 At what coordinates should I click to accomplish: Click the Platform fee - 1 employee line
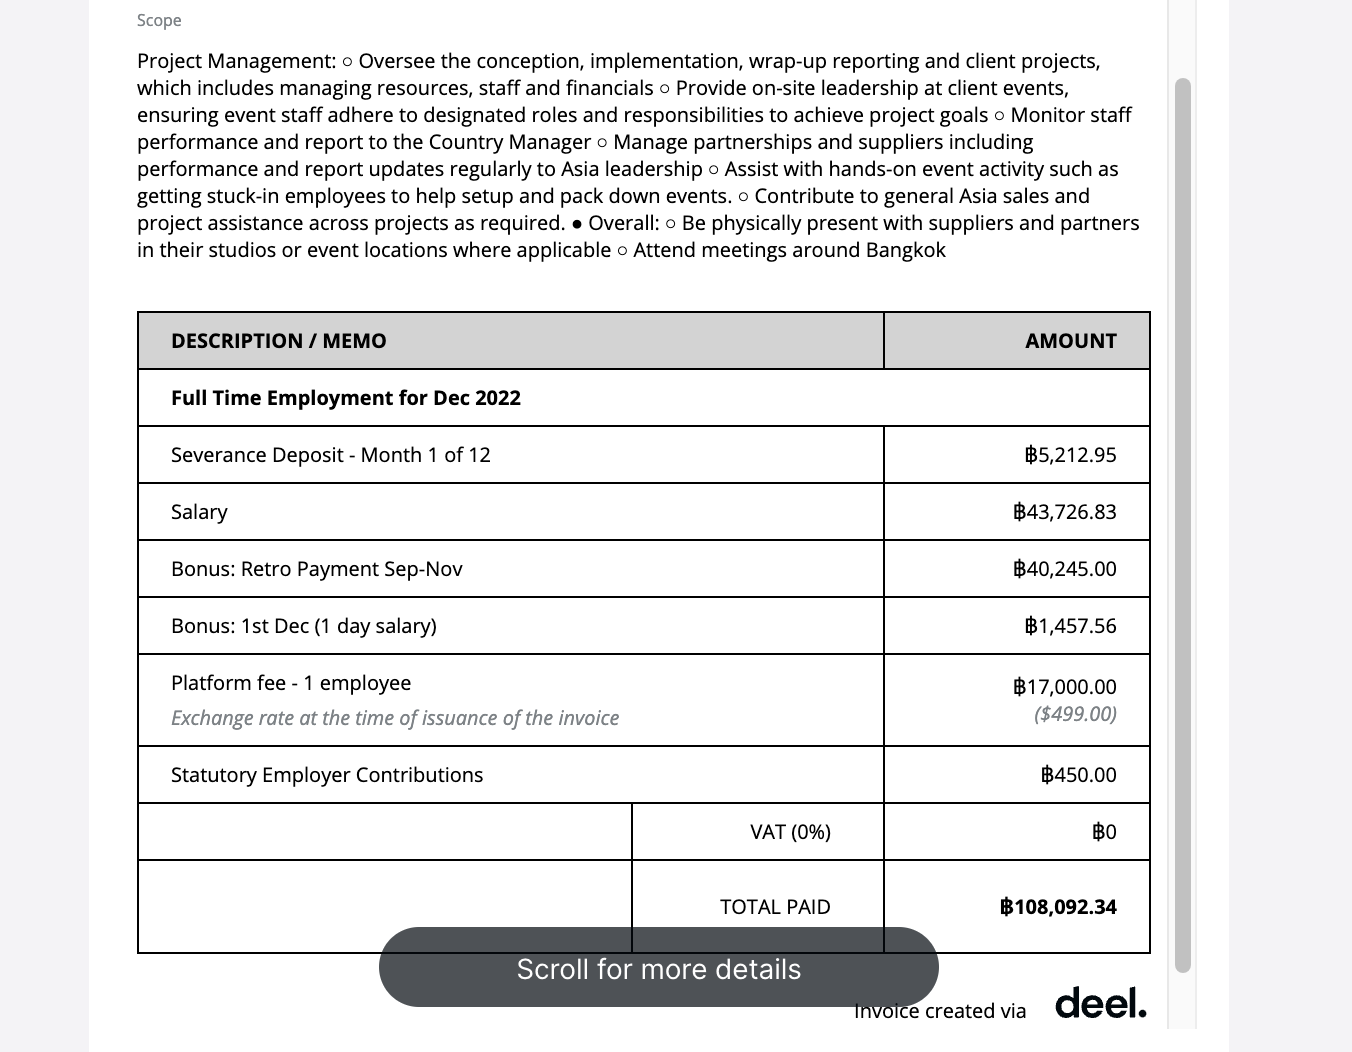(x=291, y=682)
